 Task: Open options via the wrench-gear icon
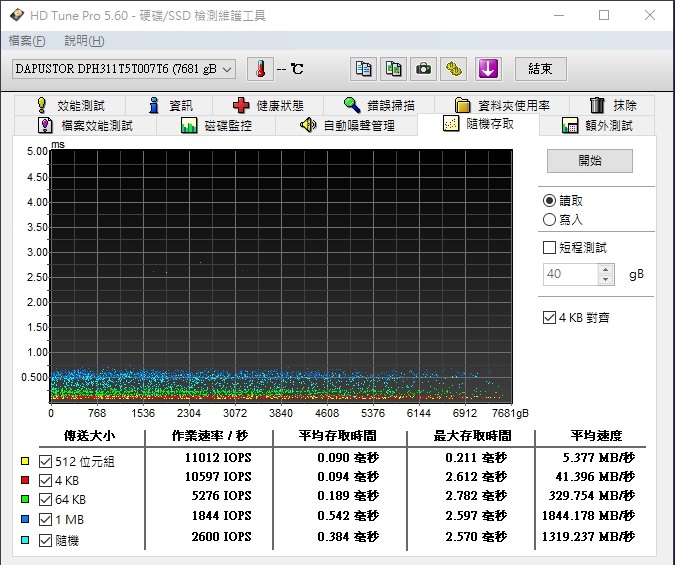[454, 69]
